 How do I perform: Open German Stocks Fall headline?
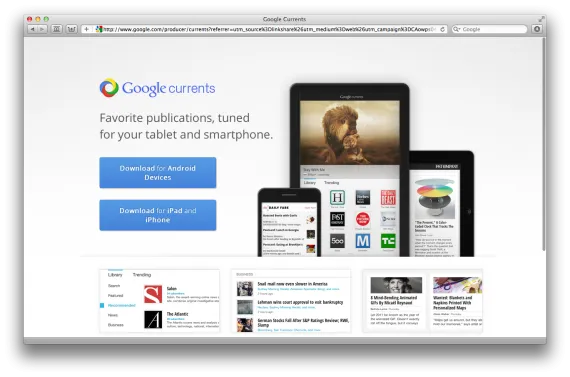(303, 322)
